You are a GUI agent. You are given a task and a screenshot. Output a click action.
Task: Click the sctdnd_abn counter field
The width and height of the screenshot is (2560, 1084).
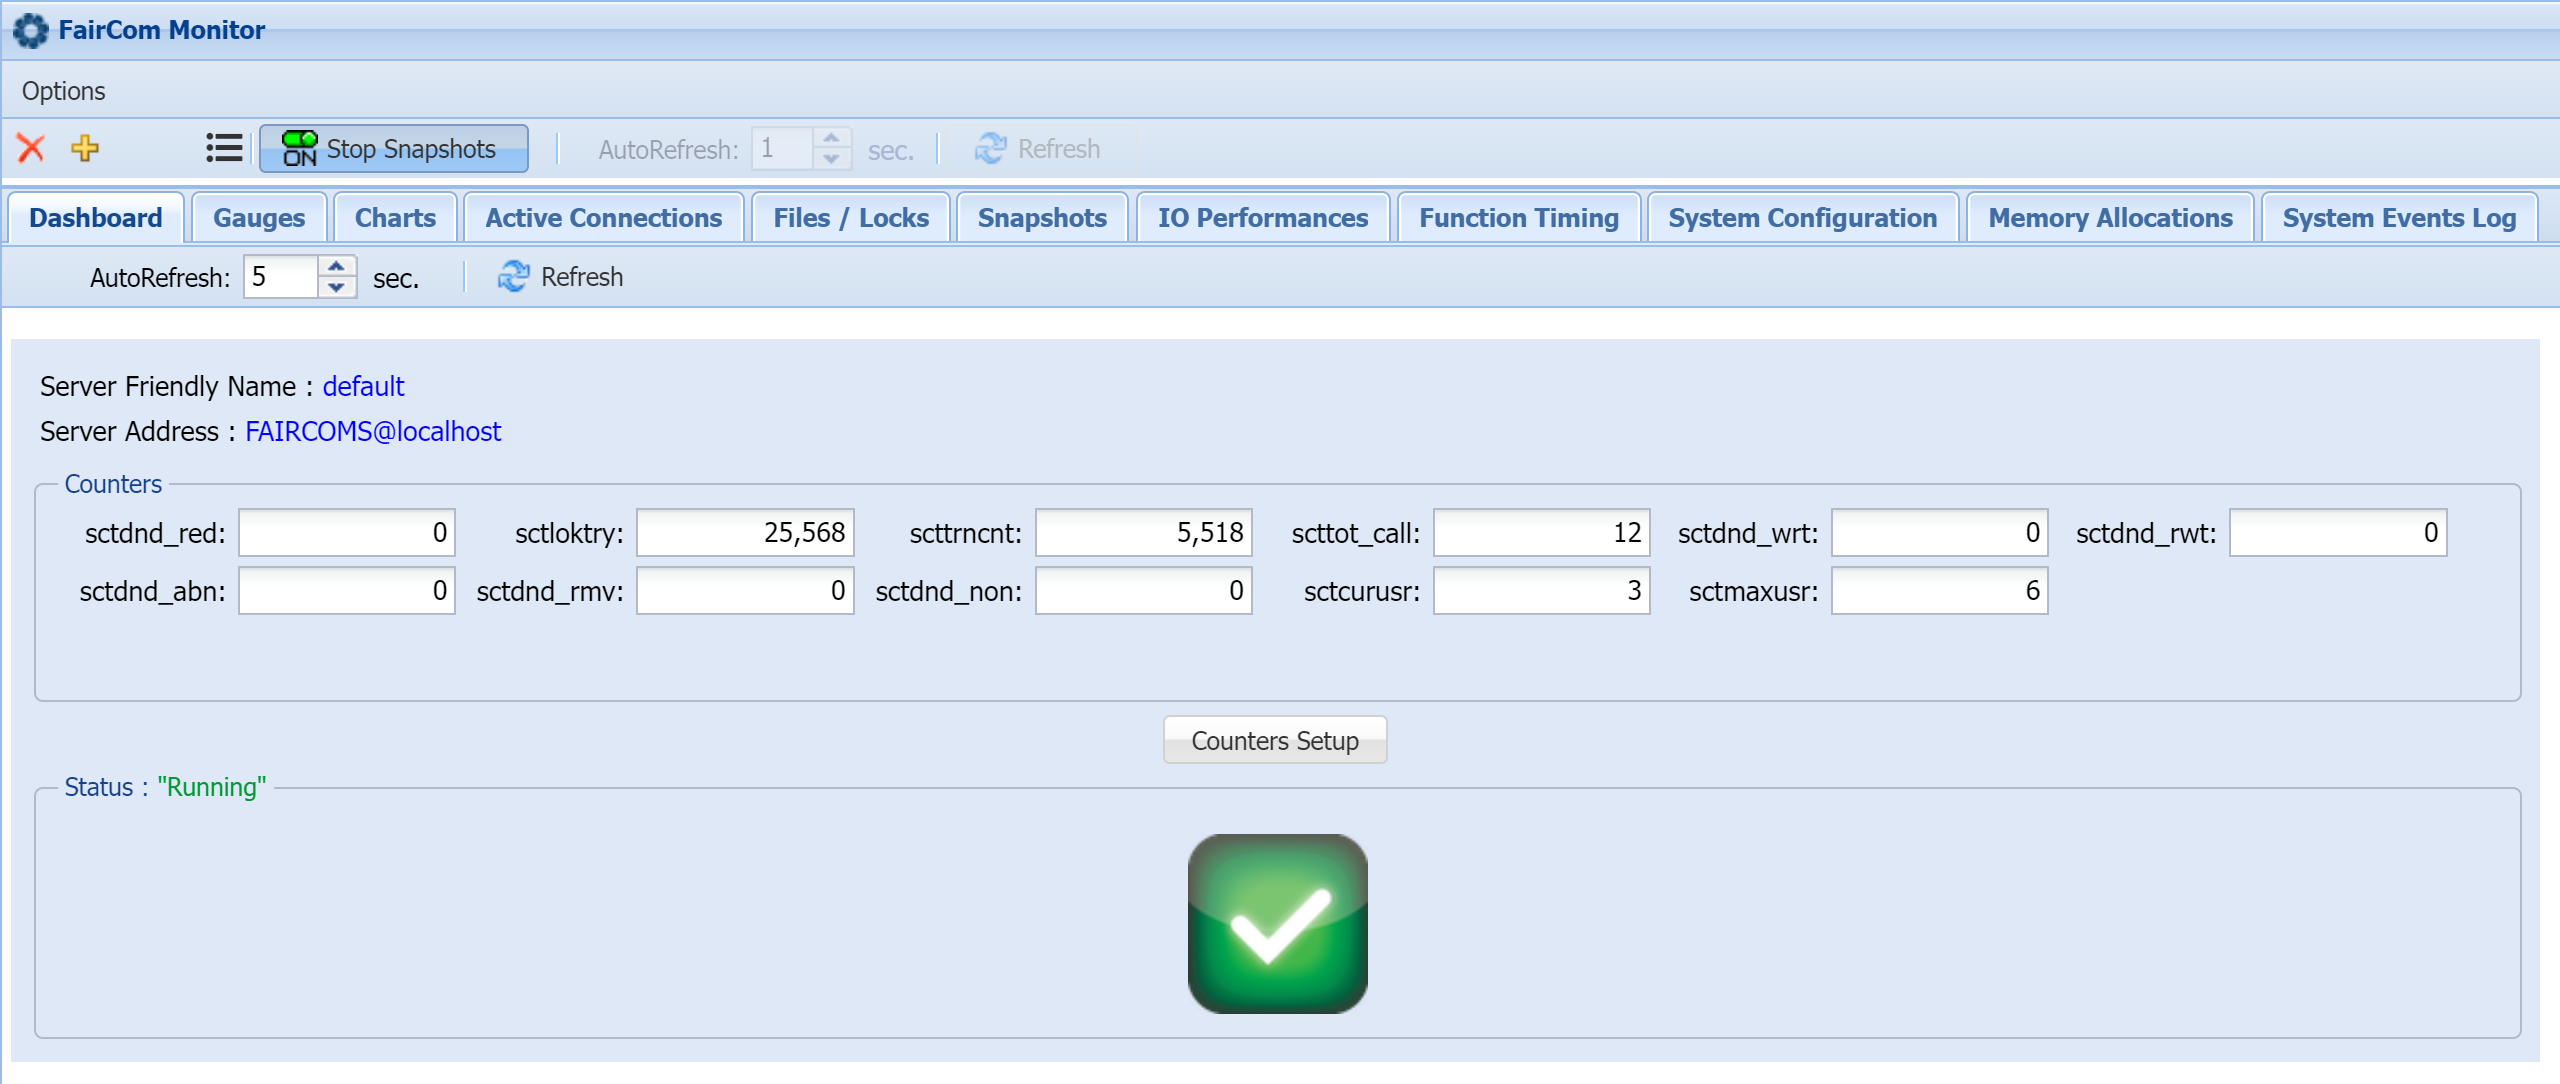pos(347,591)
